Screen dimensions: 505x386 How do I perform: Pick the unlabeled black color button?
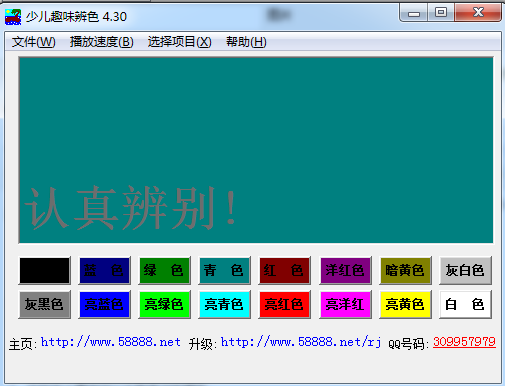pos(45,270)
